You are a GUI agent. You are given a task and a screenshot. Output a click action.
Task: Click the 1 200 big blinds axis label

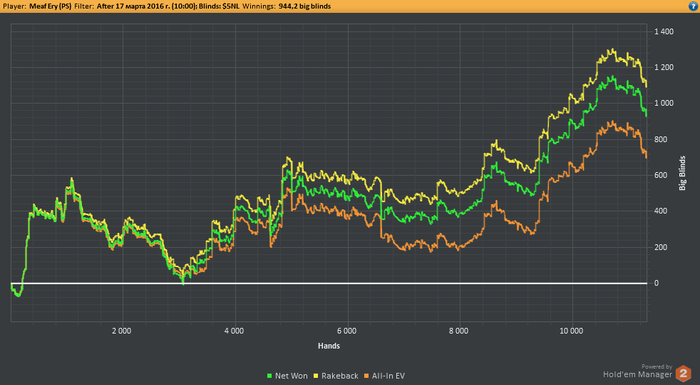pyautogui.click(x=664, y=67)
